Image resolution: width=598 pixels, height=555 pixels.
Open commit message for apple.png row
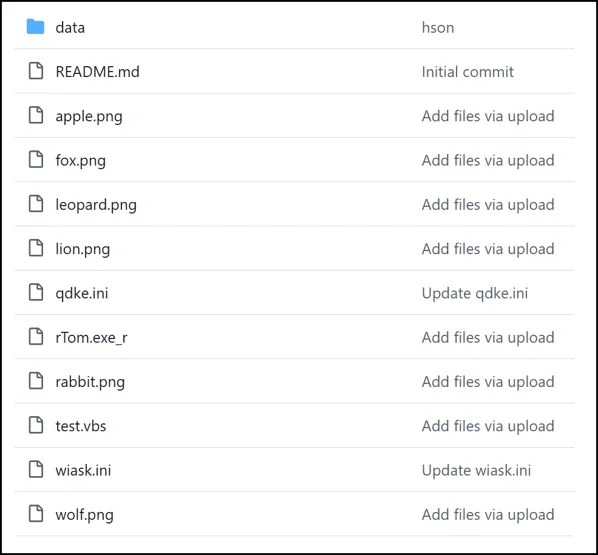tap(488, 116)
